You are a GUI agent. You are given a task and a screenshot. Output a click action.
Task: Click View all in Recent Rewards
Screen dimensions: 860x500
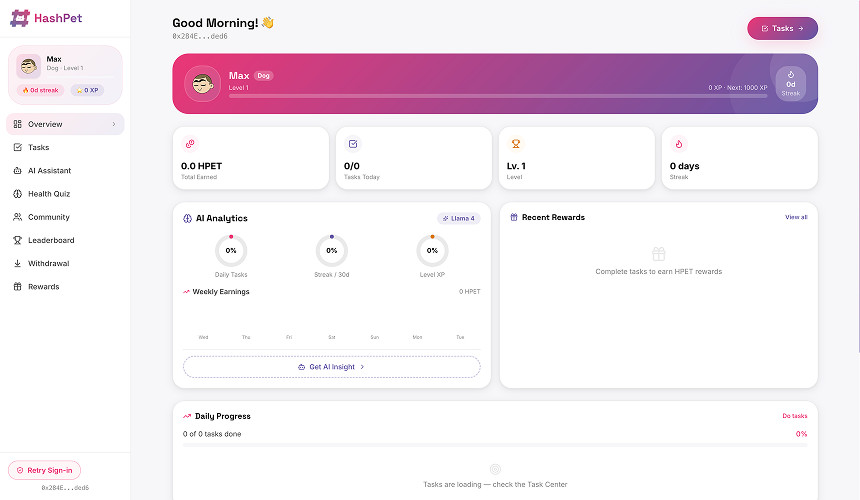[796, 217]
